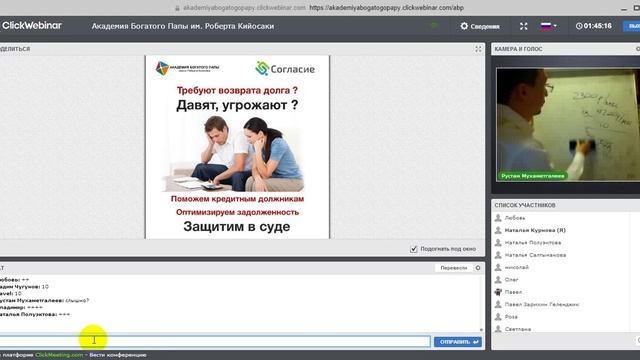Select participant Павел Зарихин Геленджик

tap(542, 304)
